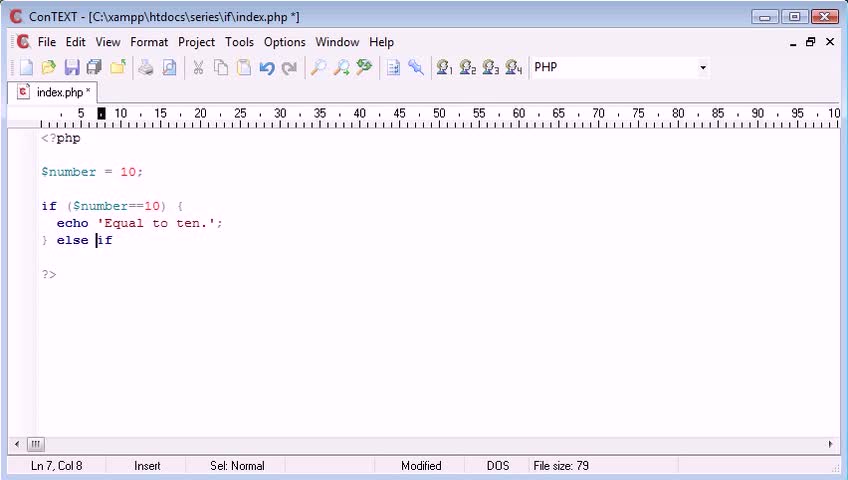The image size is (848, 480).
Task: Click 'File size: 79' status entry
Action: coord(561,466)
